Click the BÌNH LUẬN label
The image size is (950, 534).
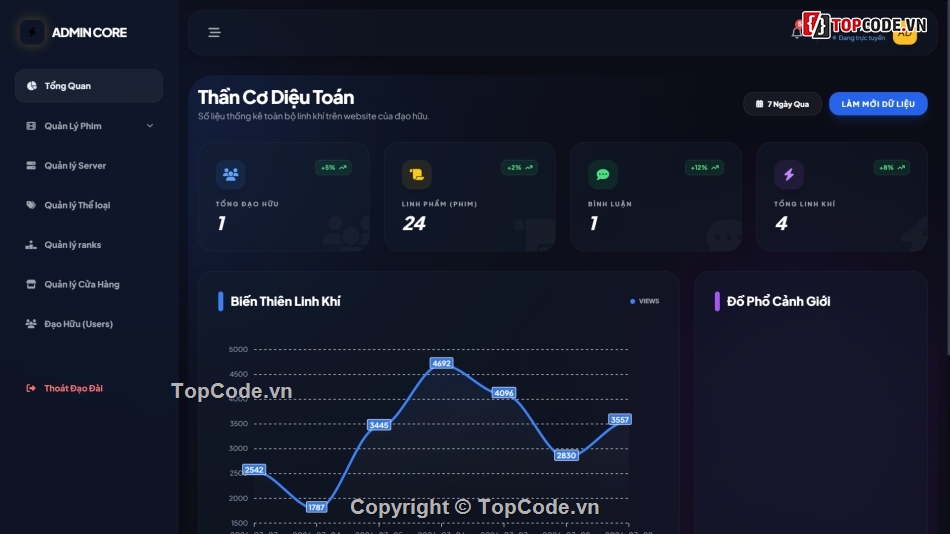coord(610,204)
